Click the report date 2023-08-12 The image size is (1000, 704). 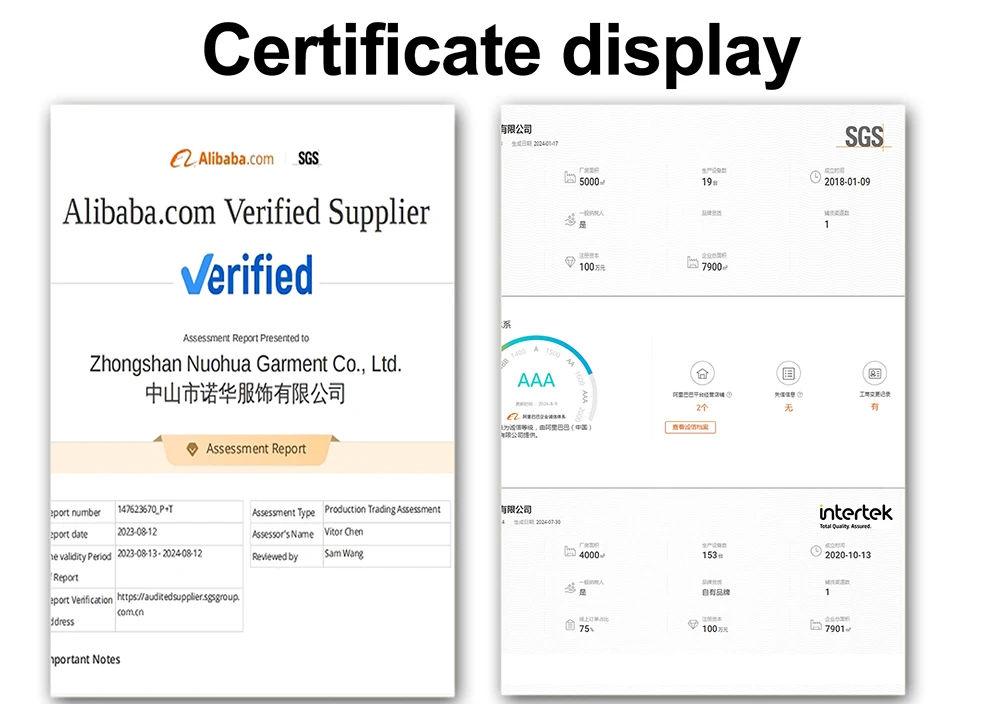tap(137, 532)
